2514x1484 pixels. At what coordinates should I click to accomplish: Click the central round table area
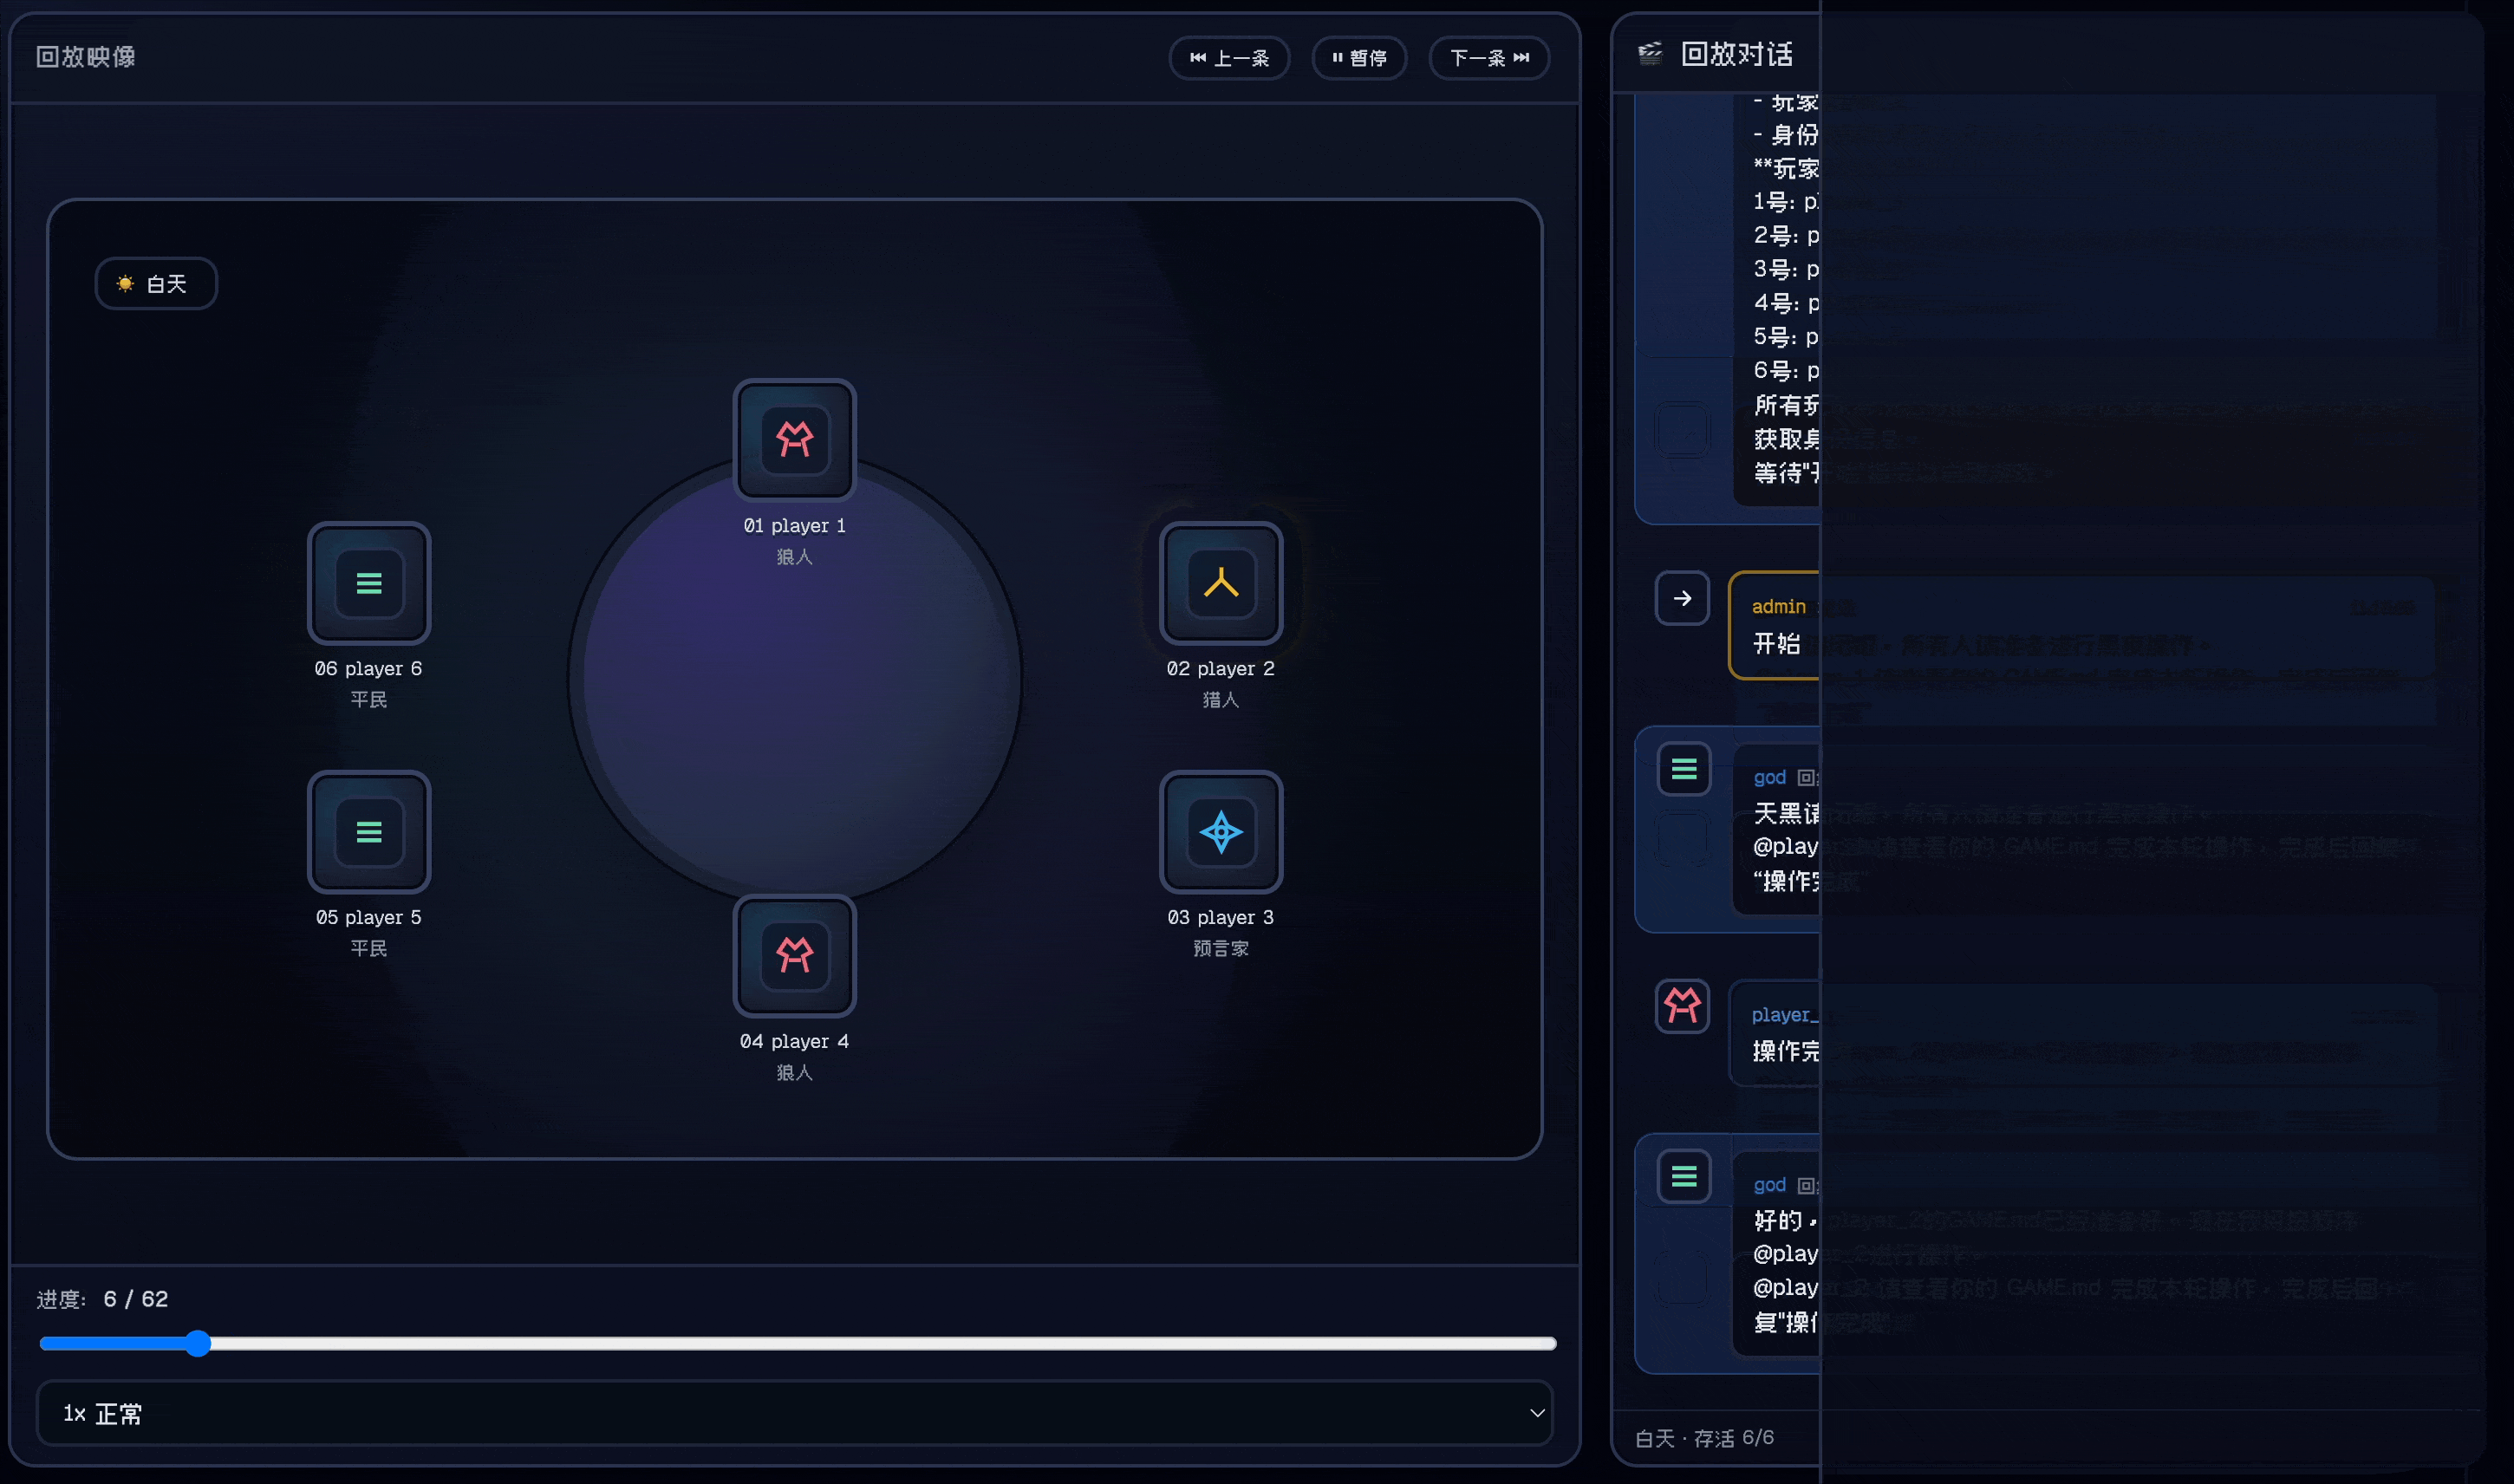pyautogui.click(x=794, y=680)
